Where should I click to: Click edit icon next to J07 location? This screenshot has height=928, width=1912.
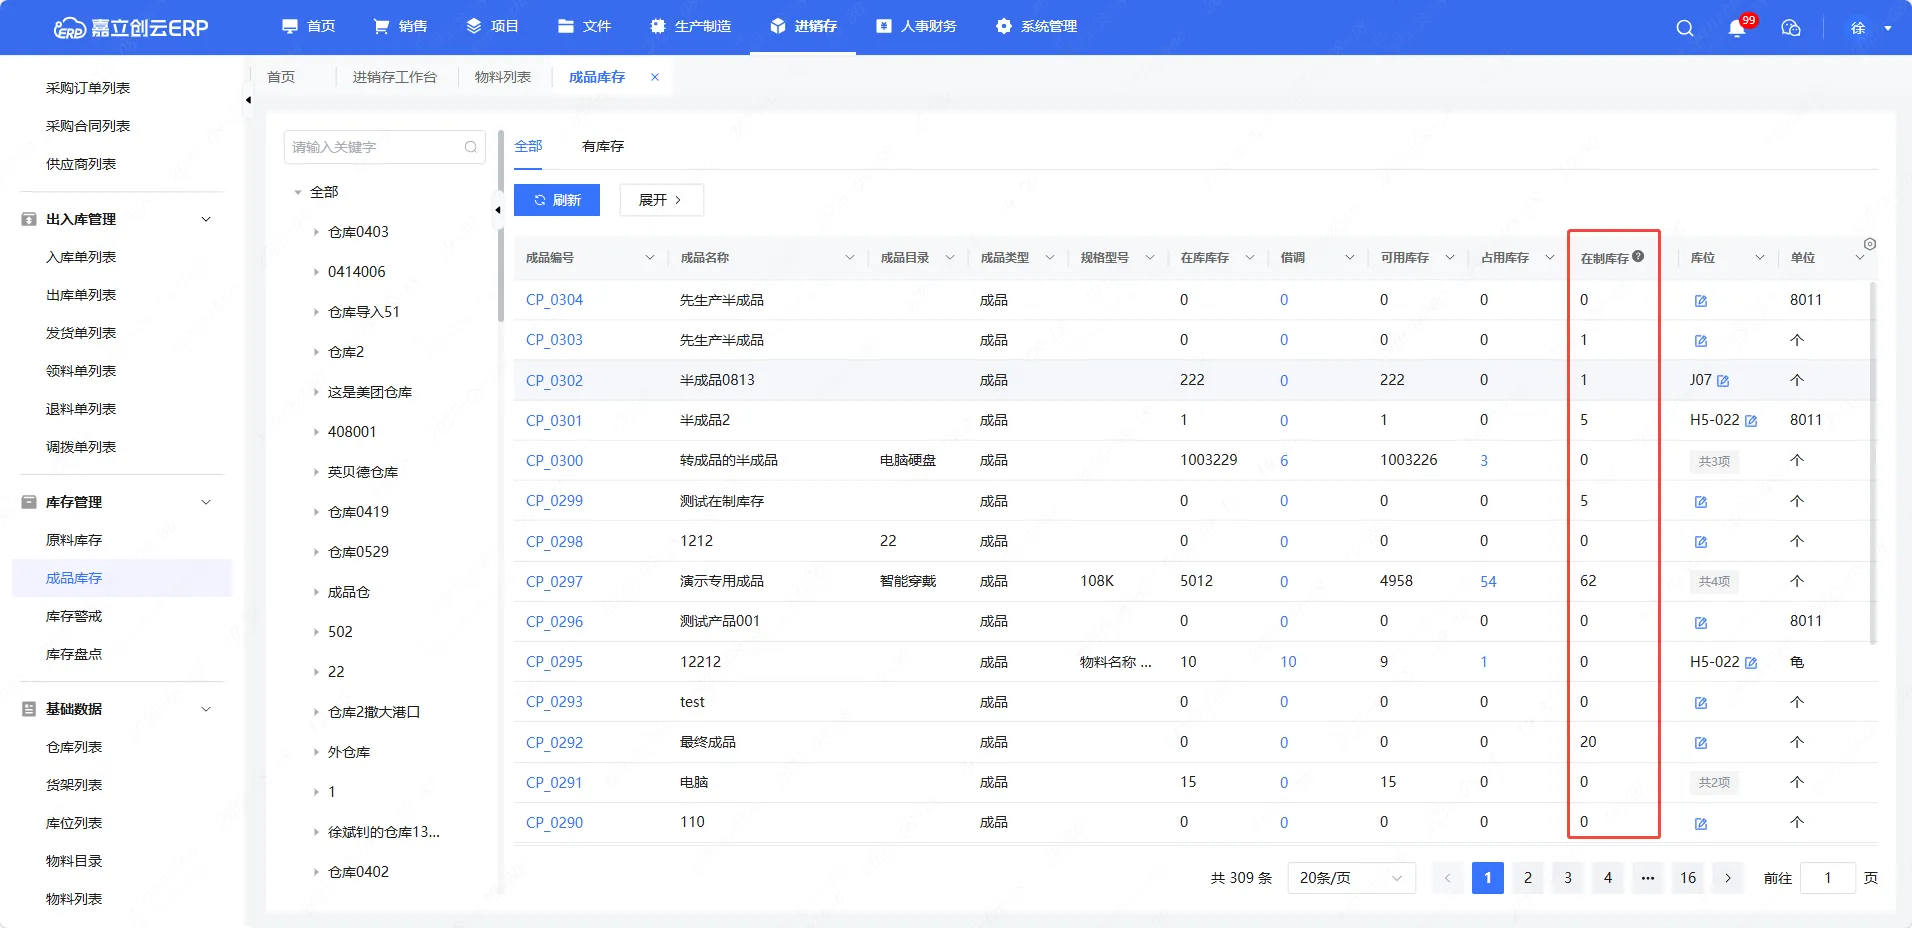(1723, 381)
